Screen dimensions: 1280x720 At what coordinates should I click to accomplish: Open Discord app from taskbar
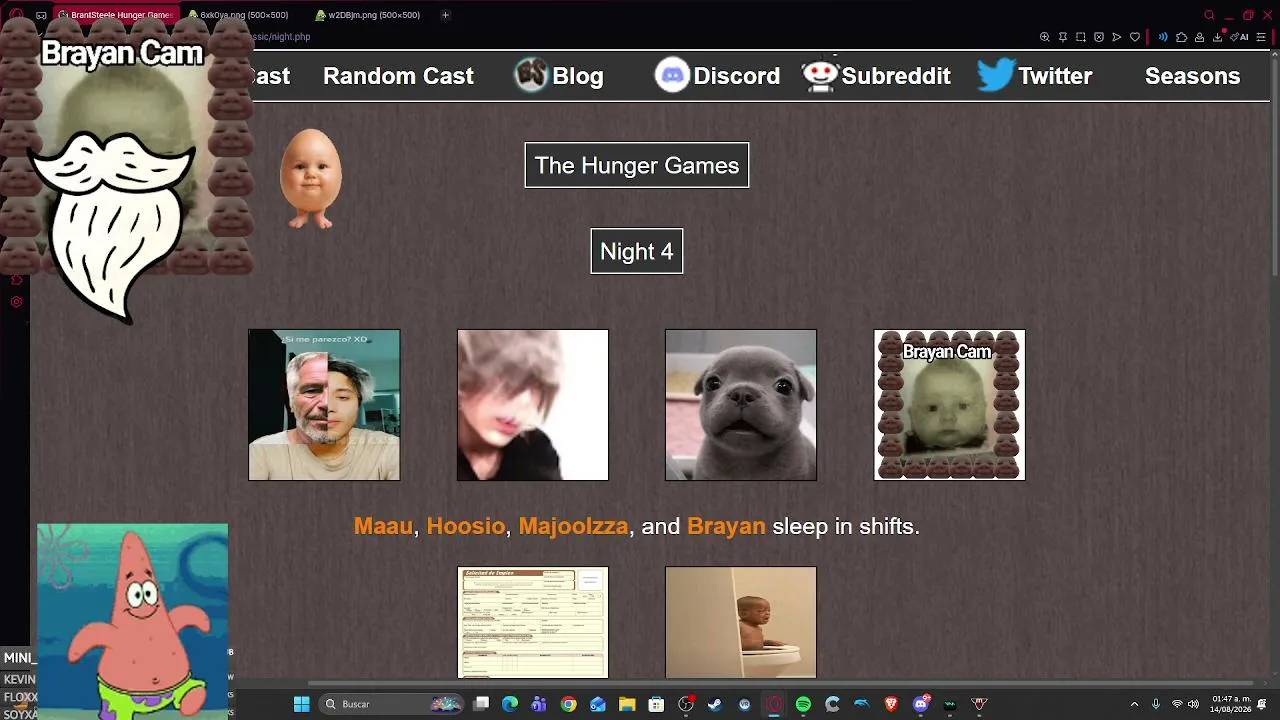[x=921, y=704]
